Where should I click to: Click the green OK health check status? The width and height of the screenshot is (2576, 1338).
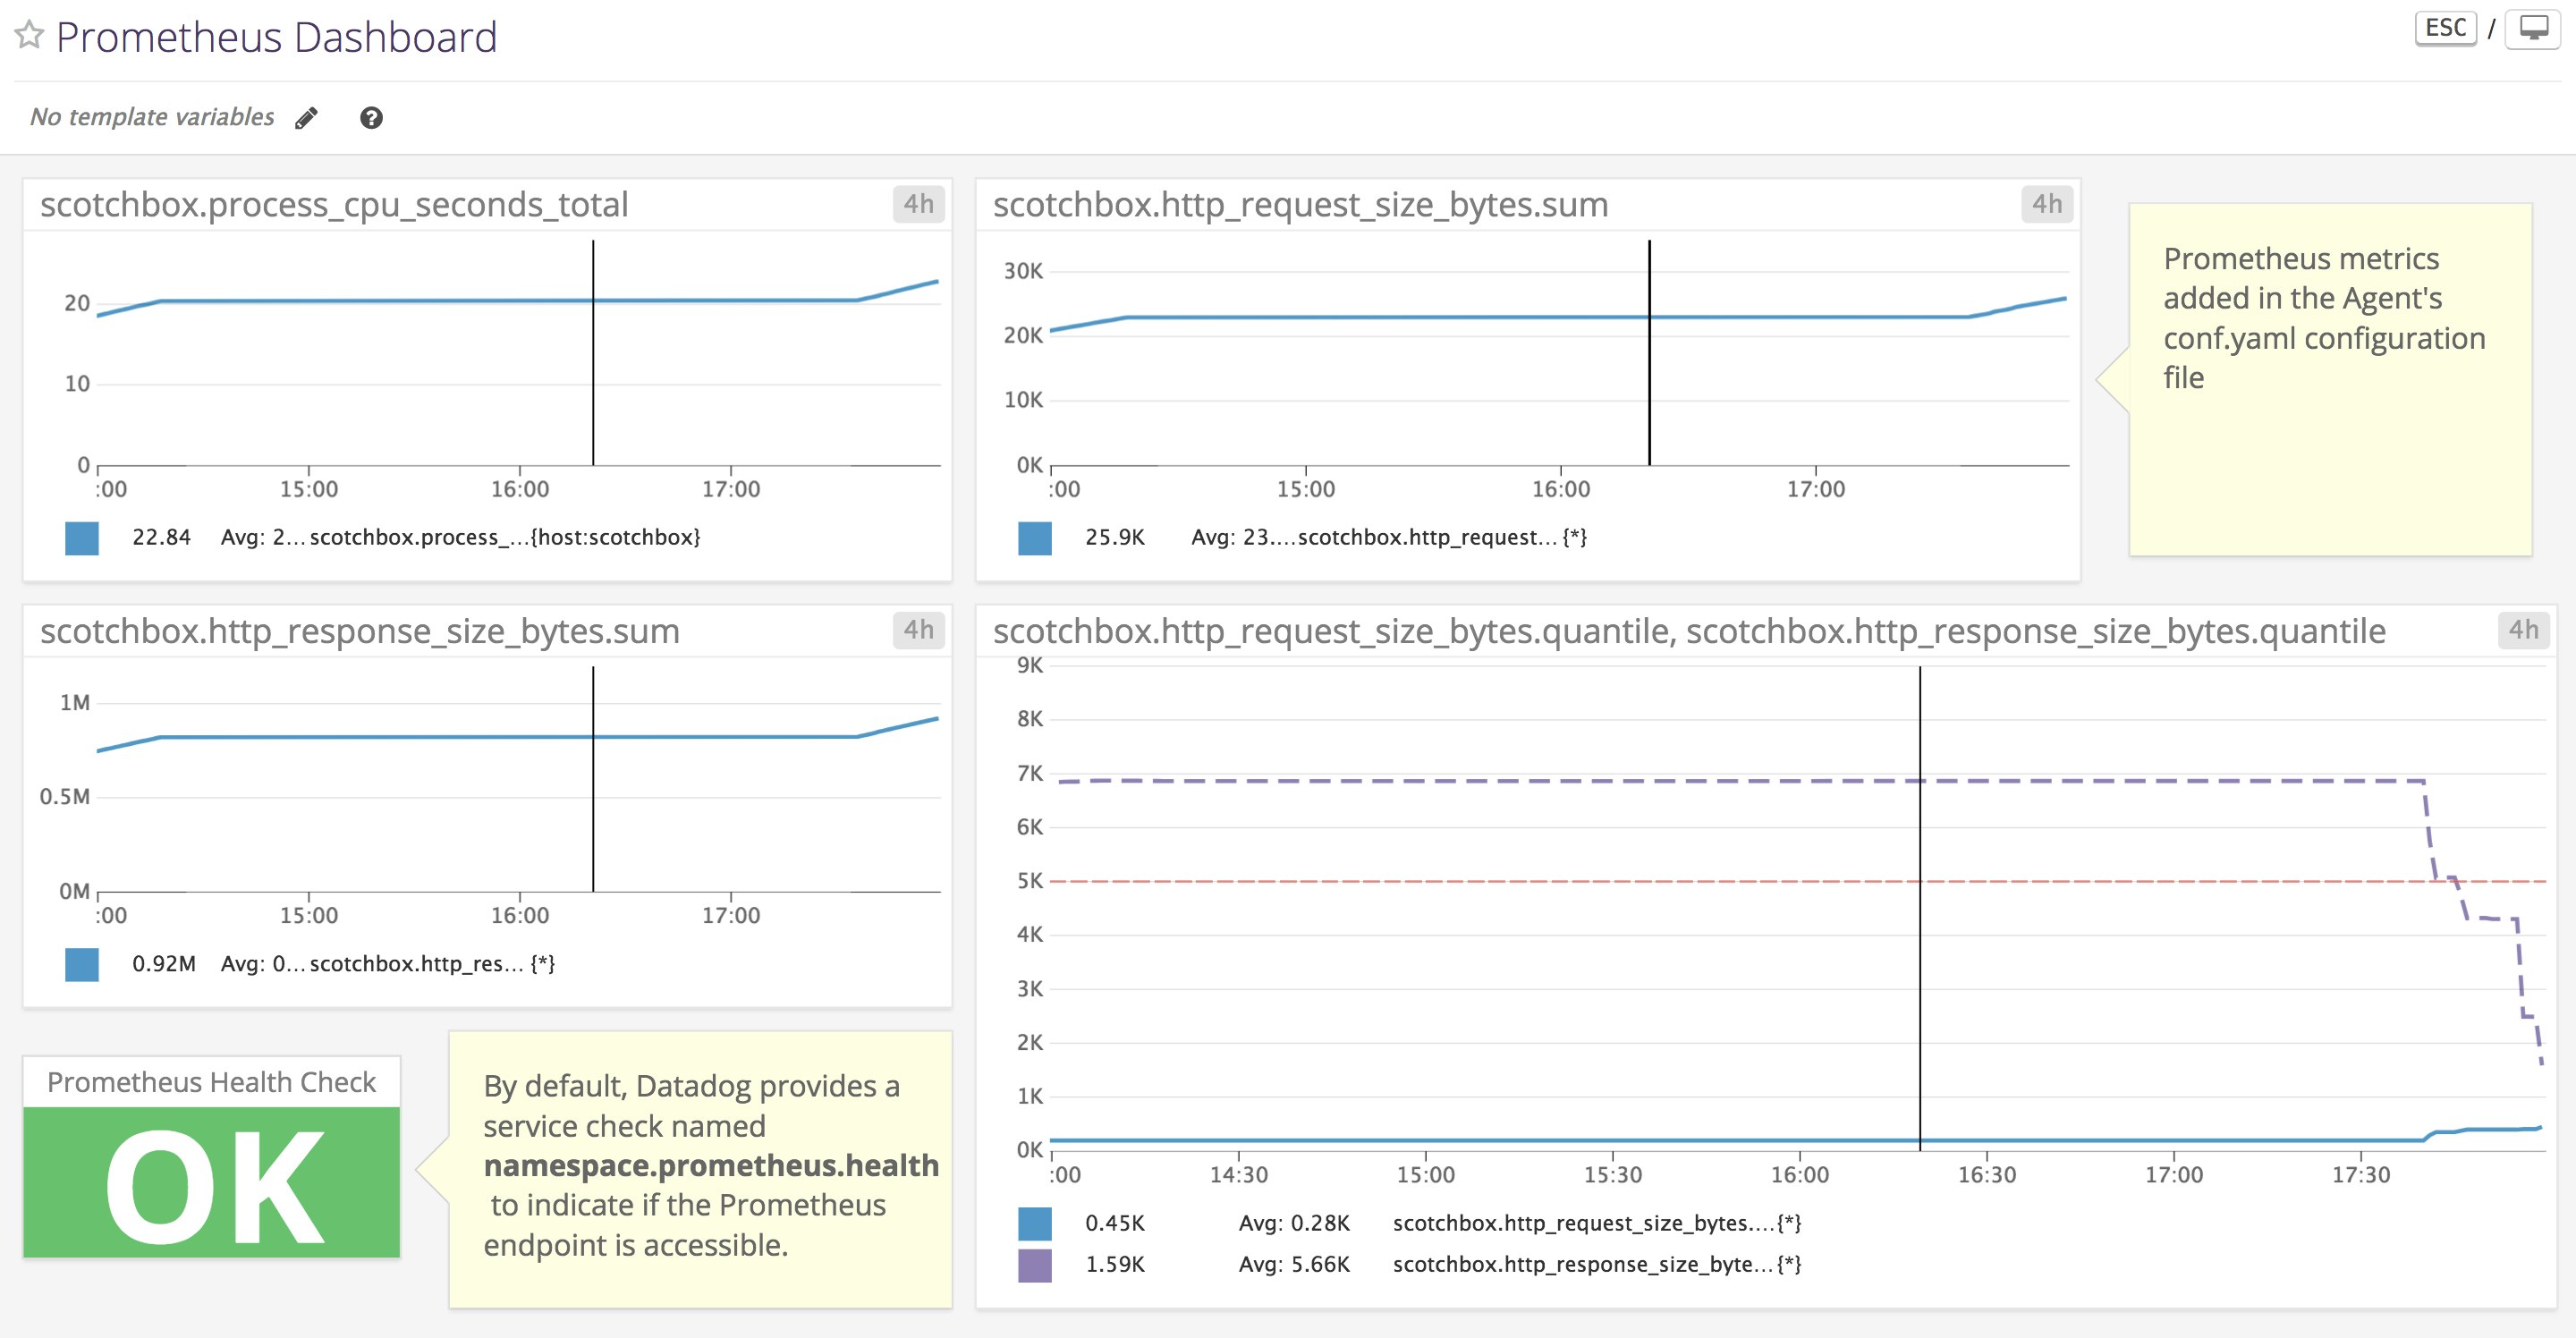coord(212,1183)
